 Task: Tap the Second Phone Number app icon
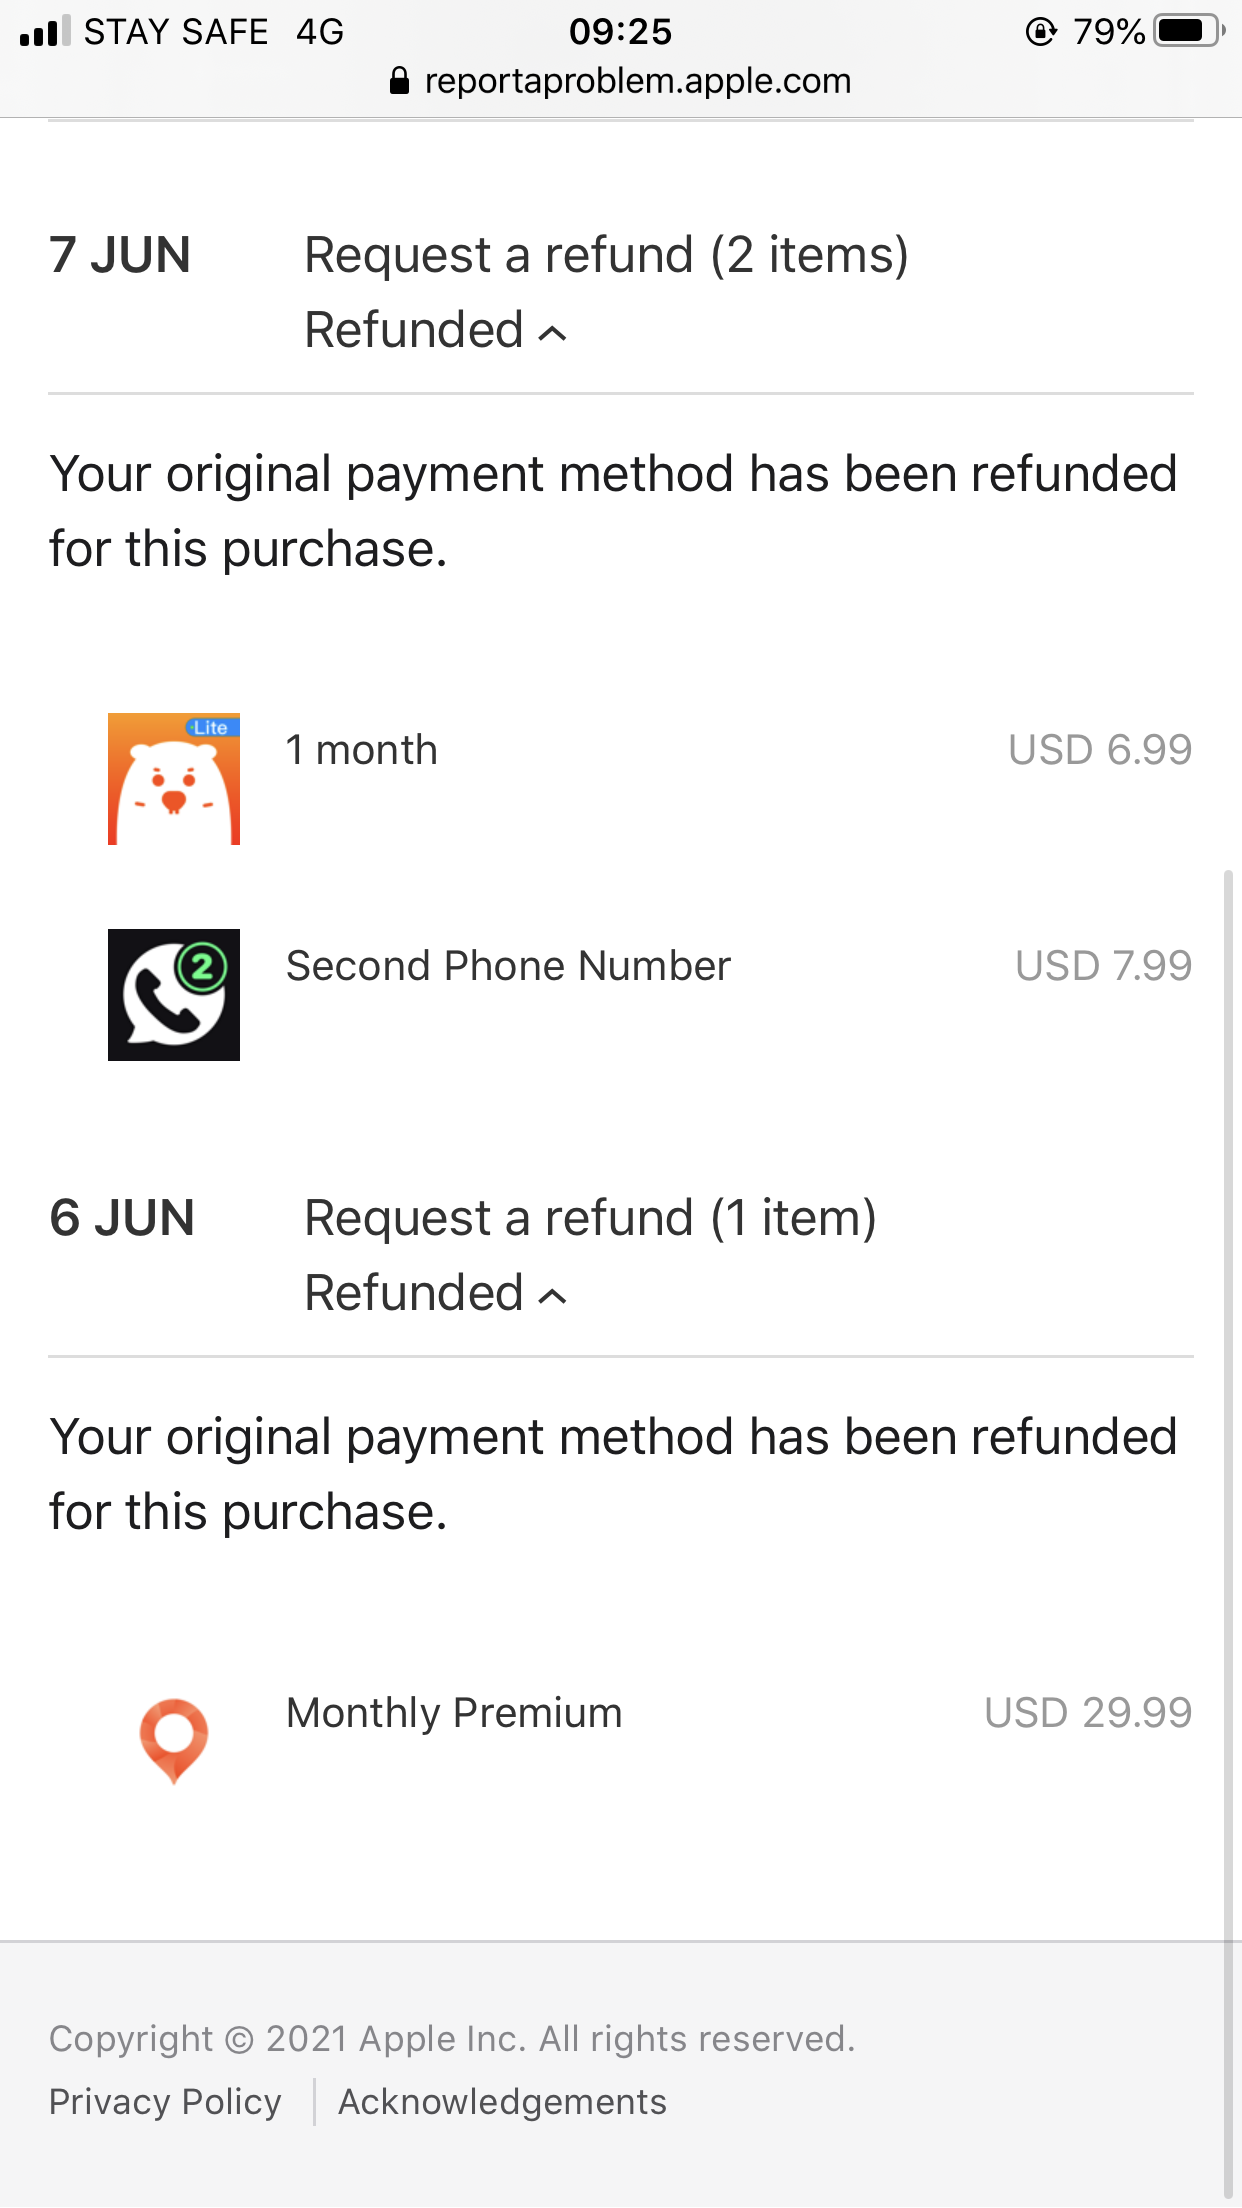coord(174,995)
